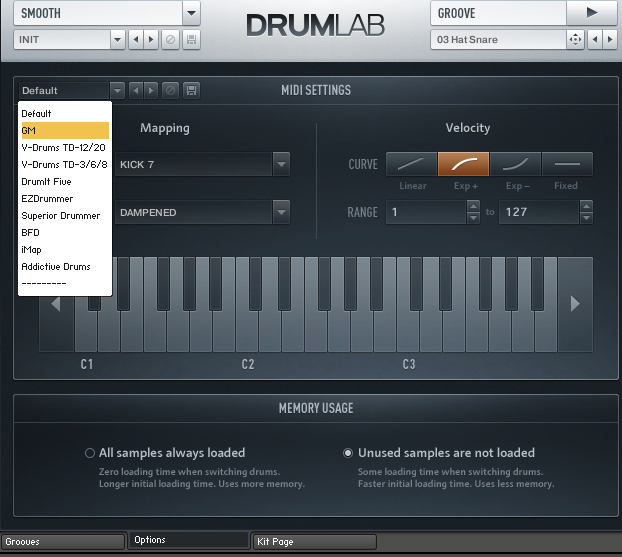Choose V-Drums TD-3/6/8 mapping
Image resolution: width=622 pixels, height=557 pixels.
[x=65, y=165]
